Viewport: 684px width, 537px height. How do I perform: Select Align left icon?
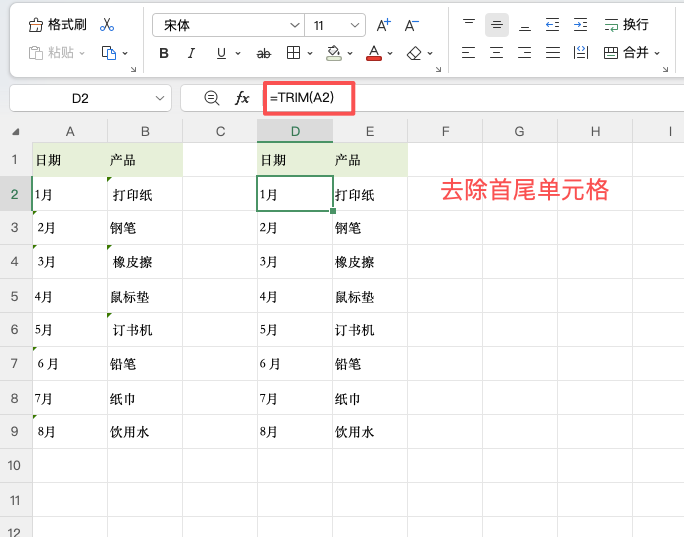pos(469,53)
